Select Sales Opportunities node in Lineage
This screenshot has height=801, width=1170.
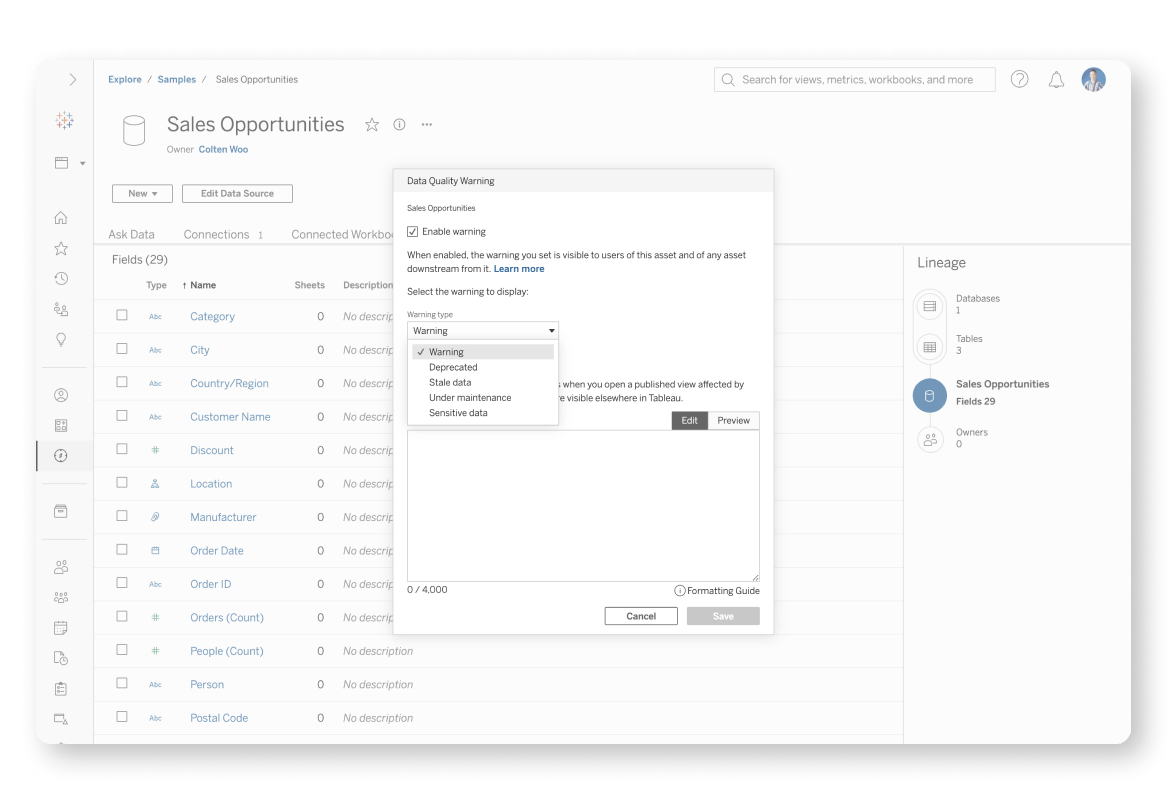930,395
